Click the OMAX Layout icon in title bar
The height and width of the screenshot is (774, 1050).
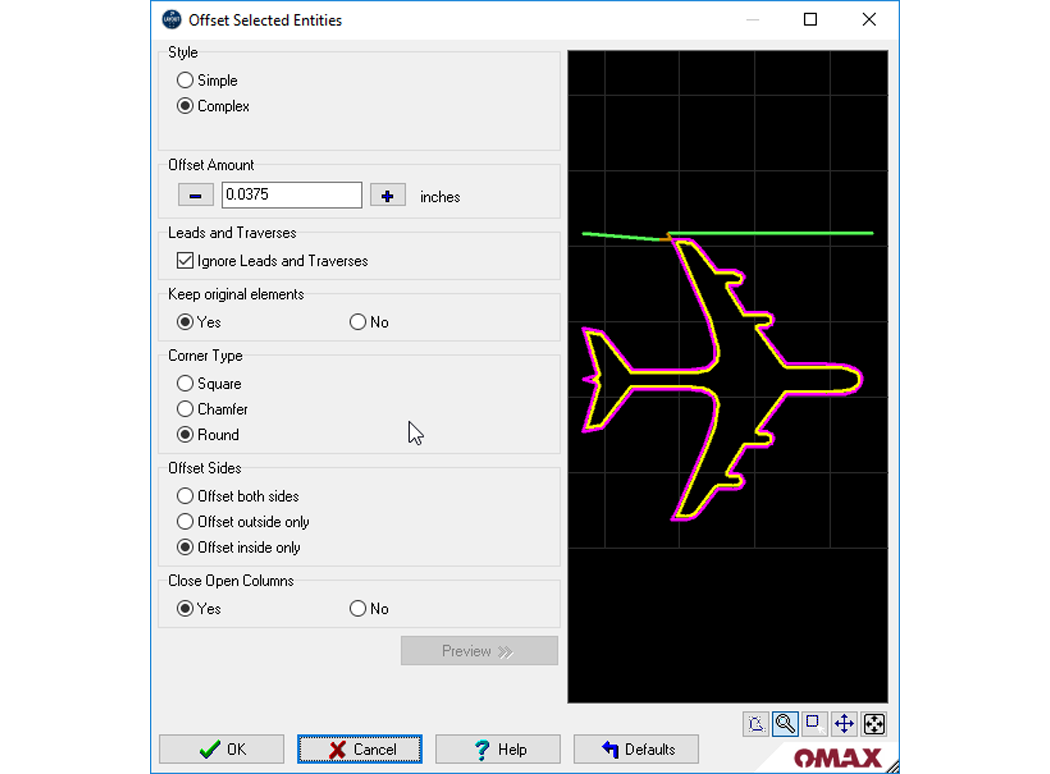[172, 19]
